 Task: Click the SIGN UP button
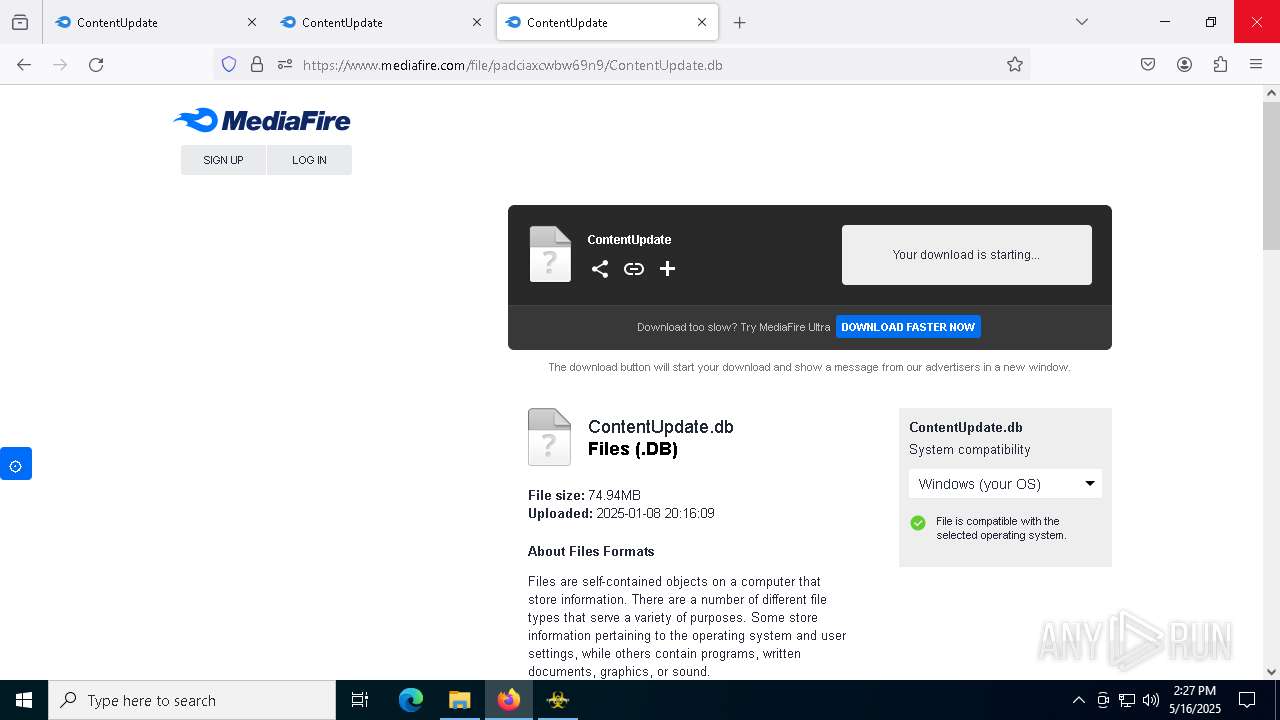(223, 160)
